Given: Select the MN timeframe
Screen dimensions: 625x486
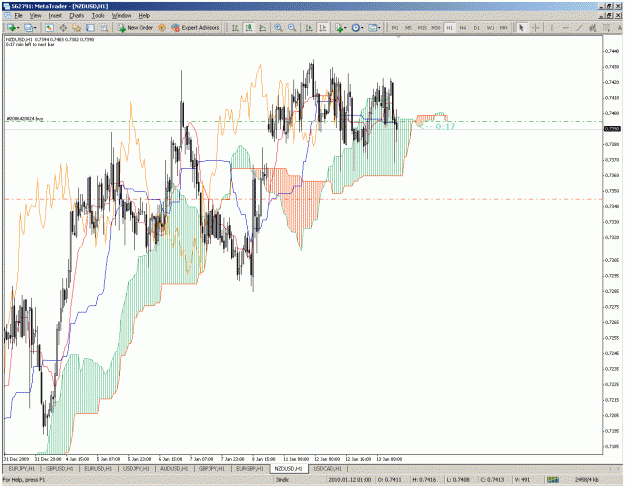Looking at the screenshot, I should click(504, 28).
